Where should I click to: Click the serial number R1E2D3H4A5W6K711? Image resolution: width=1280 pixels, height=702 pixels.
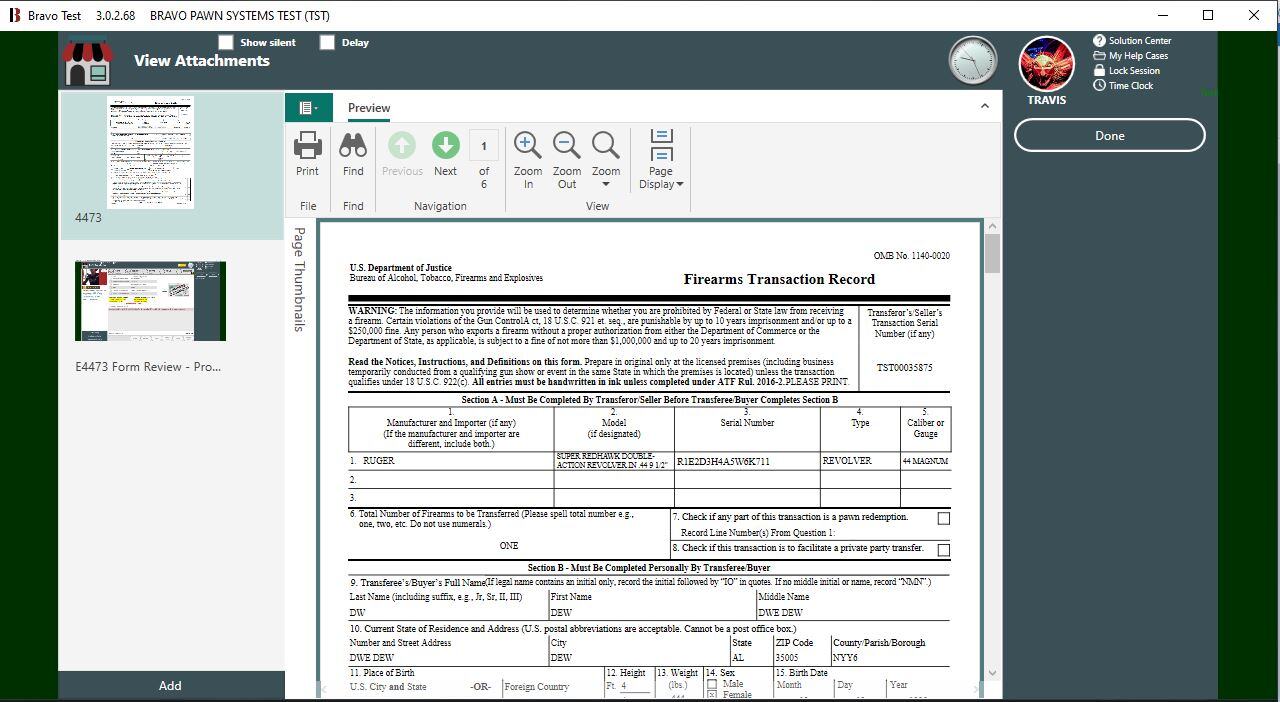[723, 462]
